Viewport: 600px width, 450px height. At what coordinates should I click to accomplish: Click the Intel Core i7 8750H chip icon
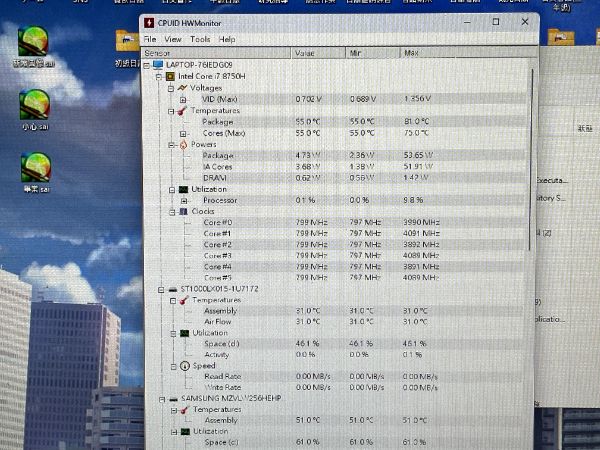pos(170,77)
